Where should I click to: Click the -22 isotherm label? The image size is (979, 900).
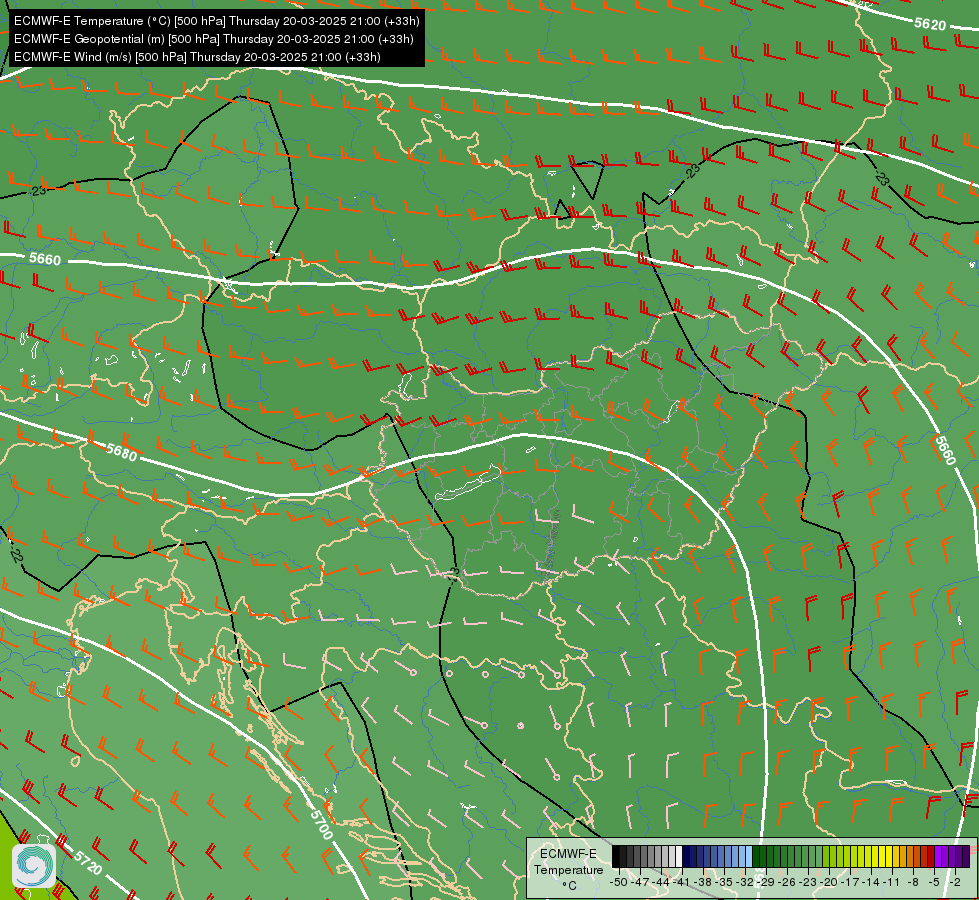(16, 555)
